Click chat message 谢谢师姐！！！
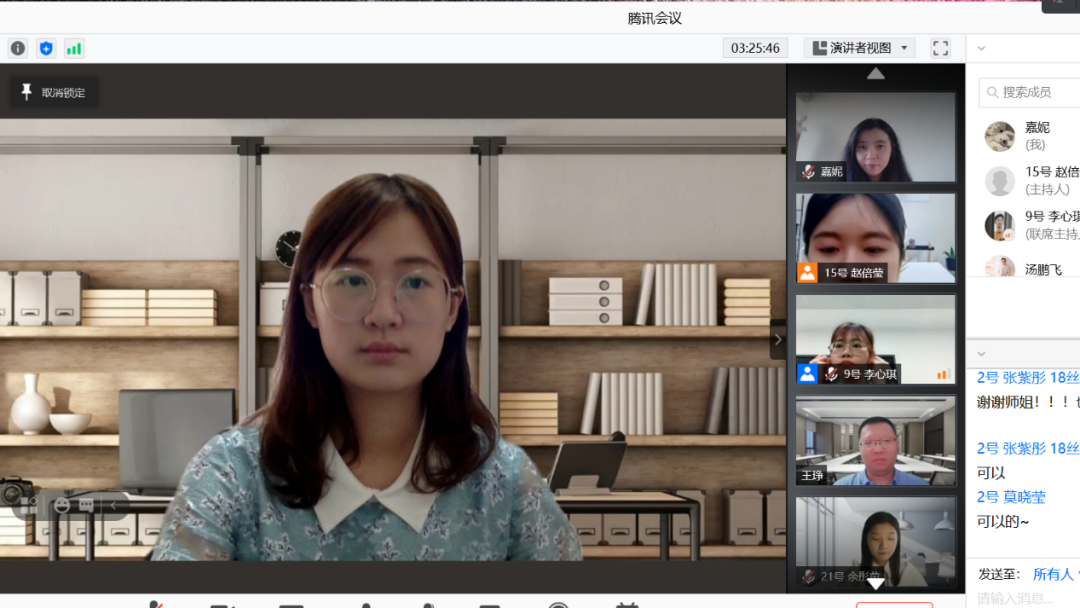1080x608 pixels. [1026, 402]
